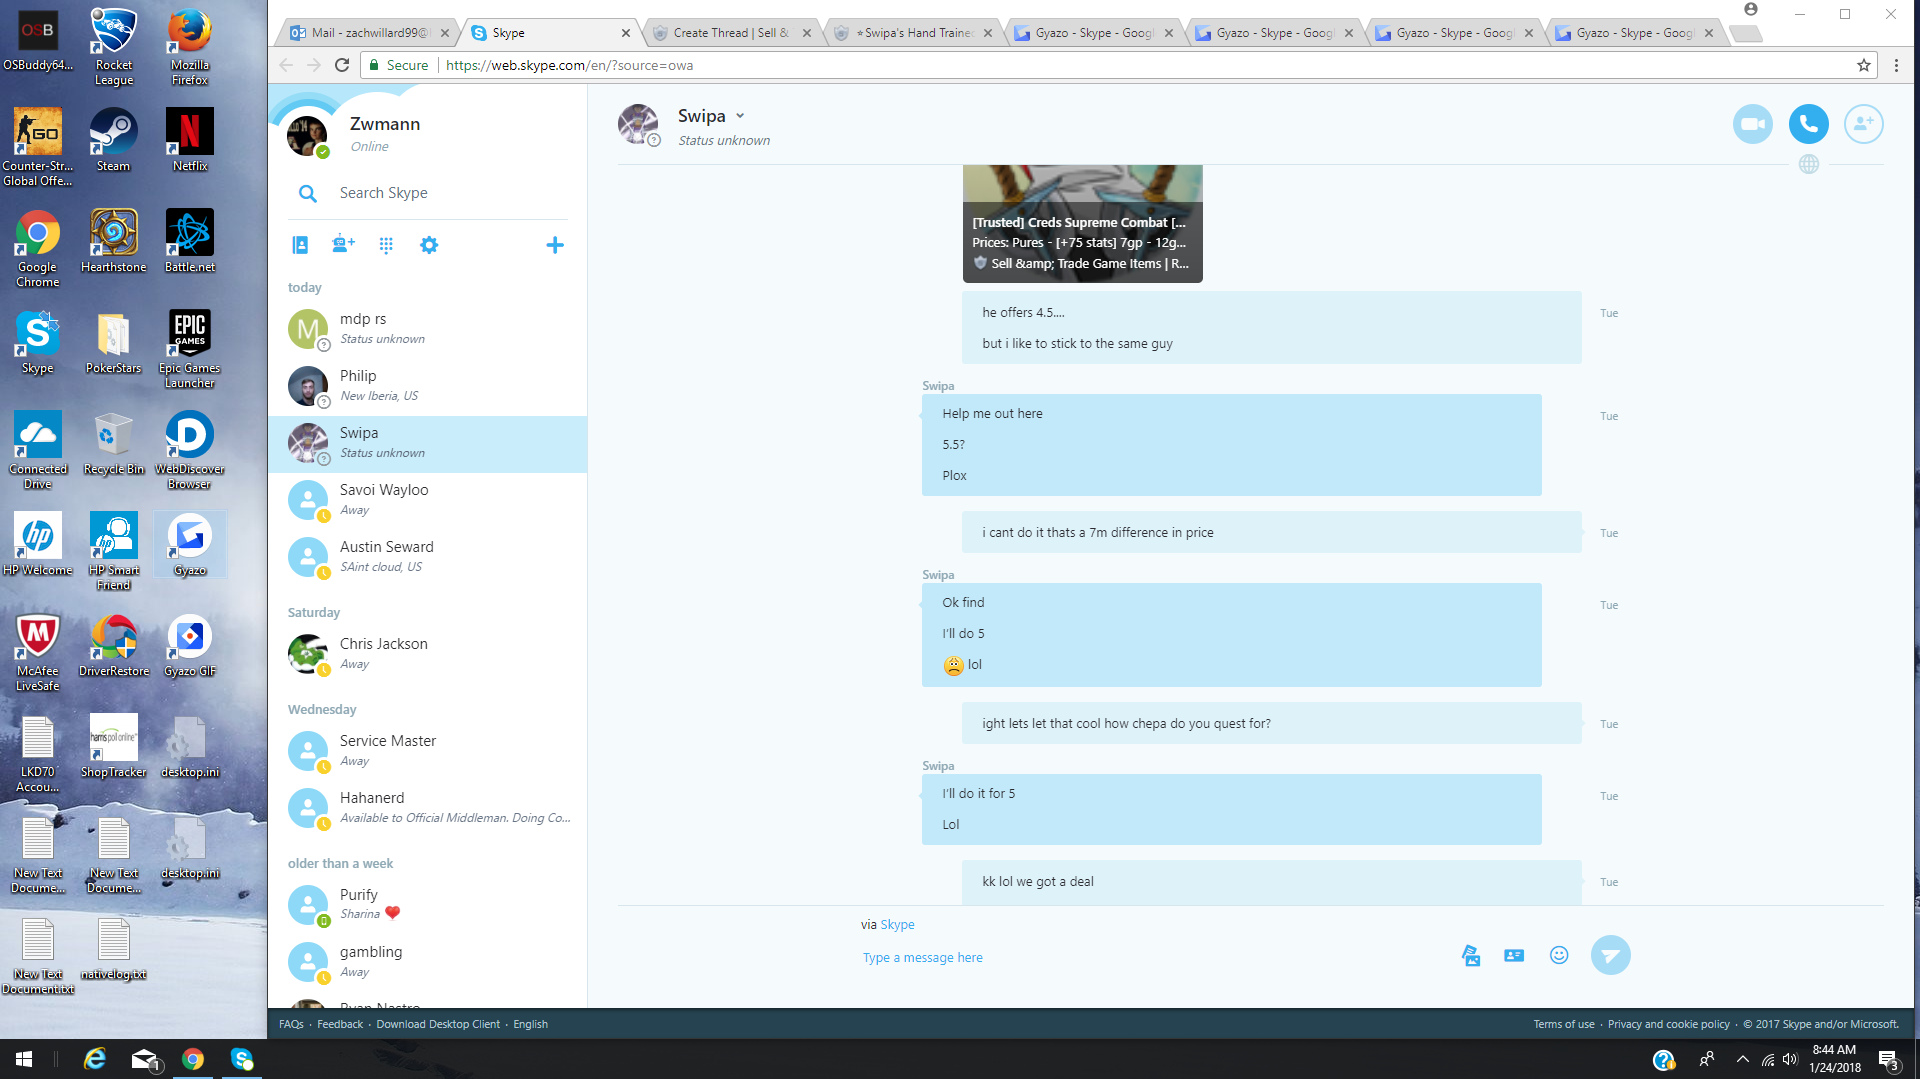The image size is (1920, 1079).
Task: Open the Service Master conversation
Action: pyautogui.click(x=428, y=751)
